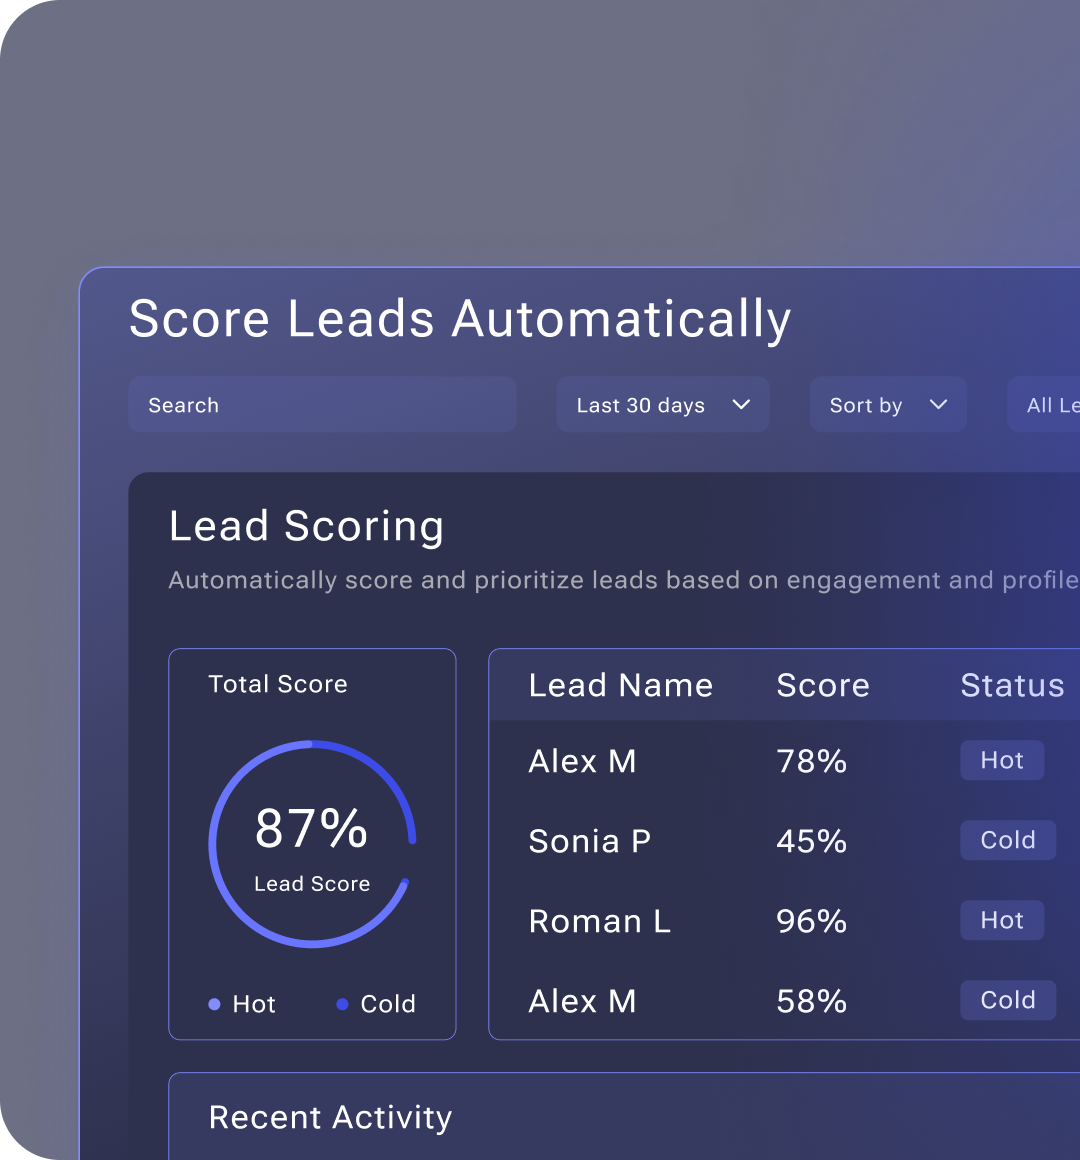Click the Cold legend dot under the gauge
The image size is (1080, 1160).
coord(342,1004)
